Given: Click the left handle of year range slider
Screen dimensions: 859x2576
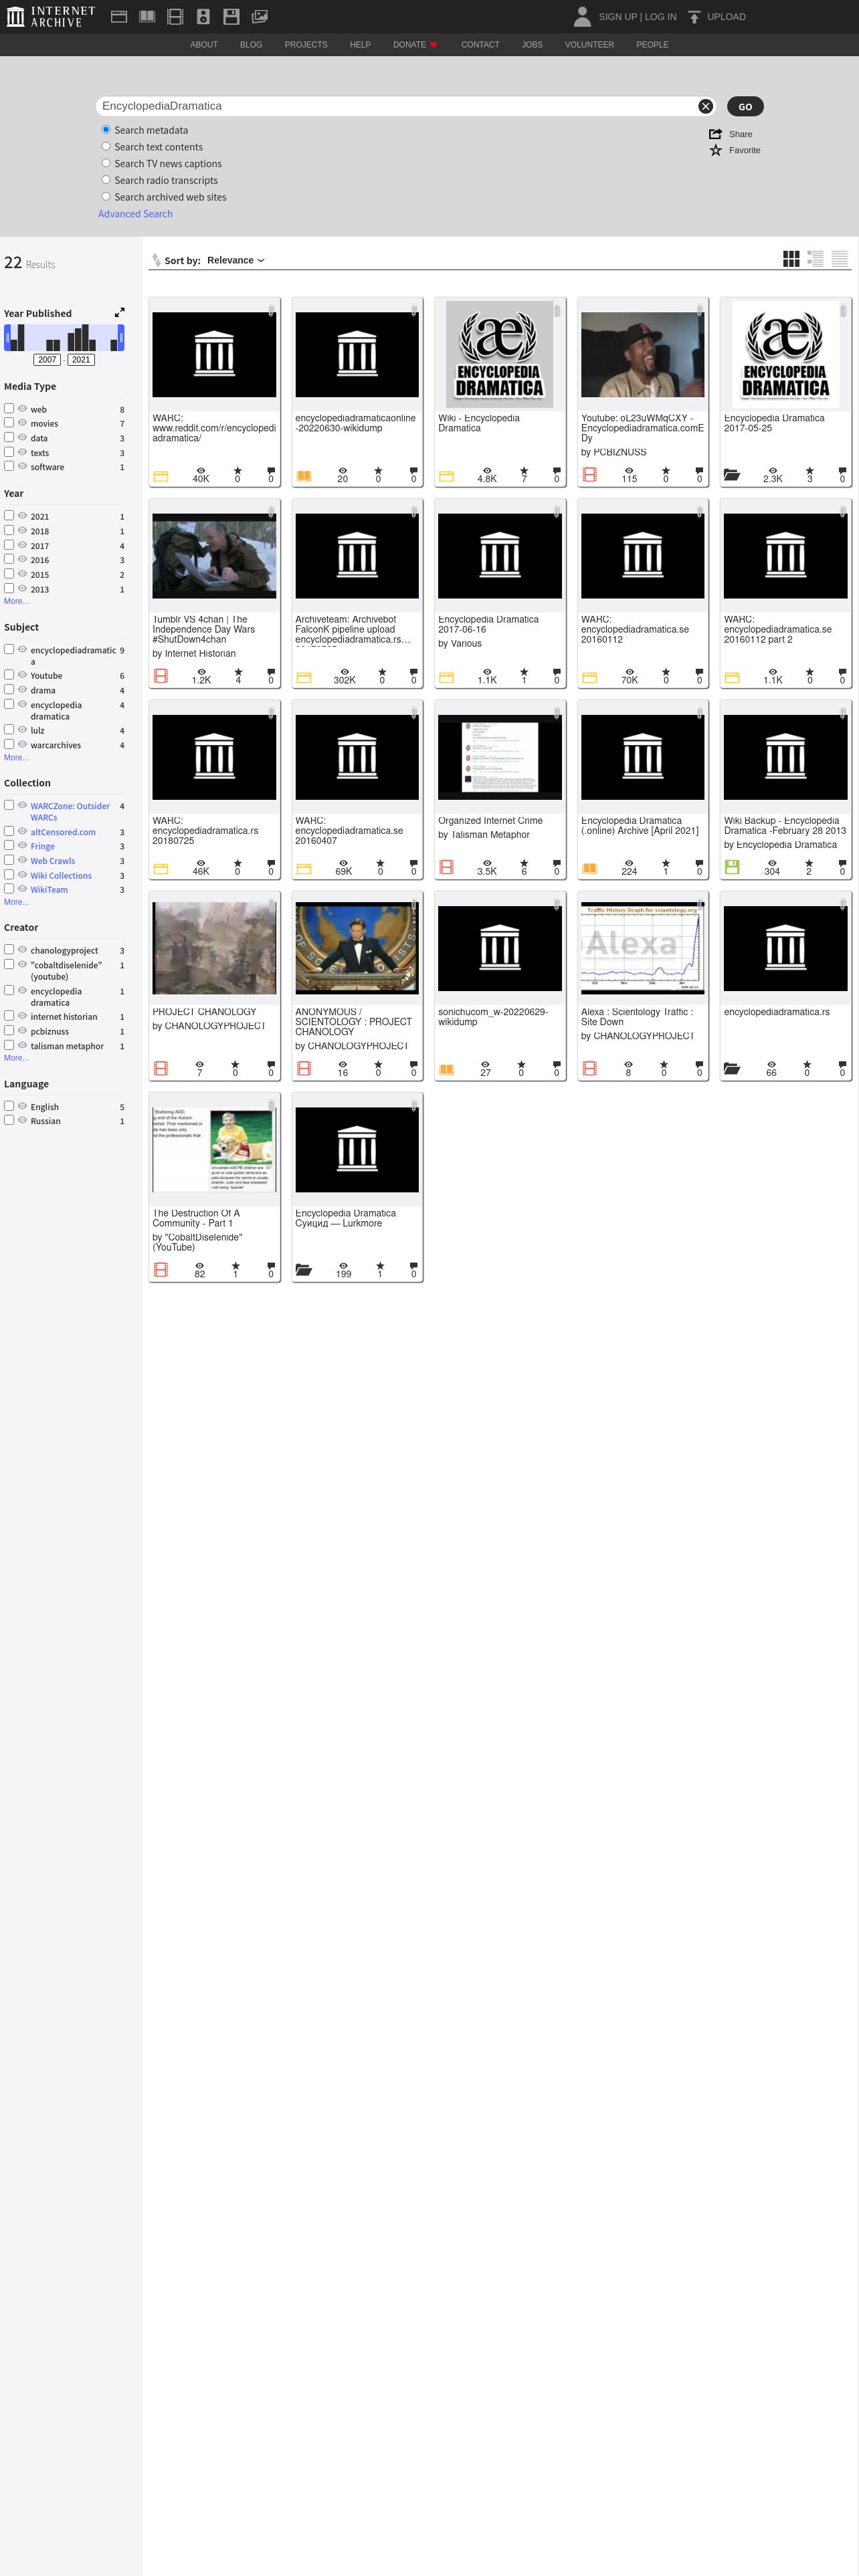Looking at the screenshot, I should [7, 337].
